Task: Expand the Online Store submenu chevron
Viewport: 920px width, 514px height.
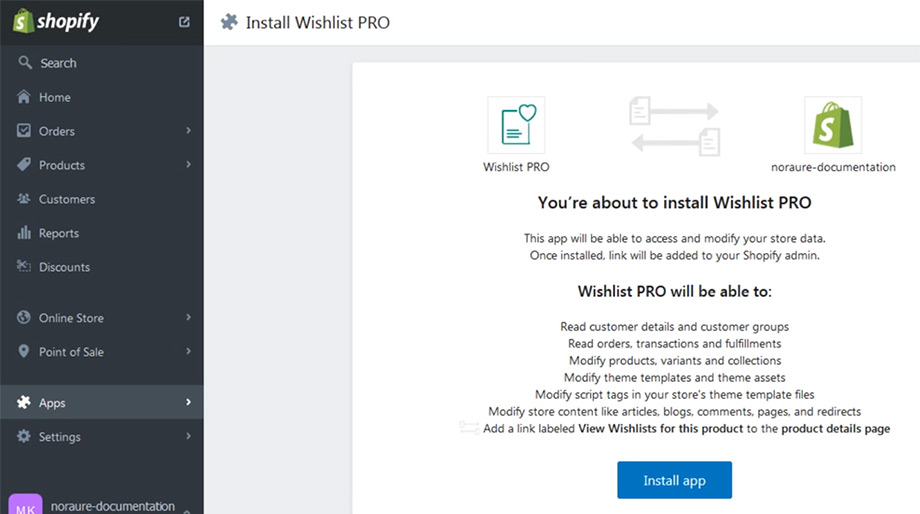Action: coord(188,317)
